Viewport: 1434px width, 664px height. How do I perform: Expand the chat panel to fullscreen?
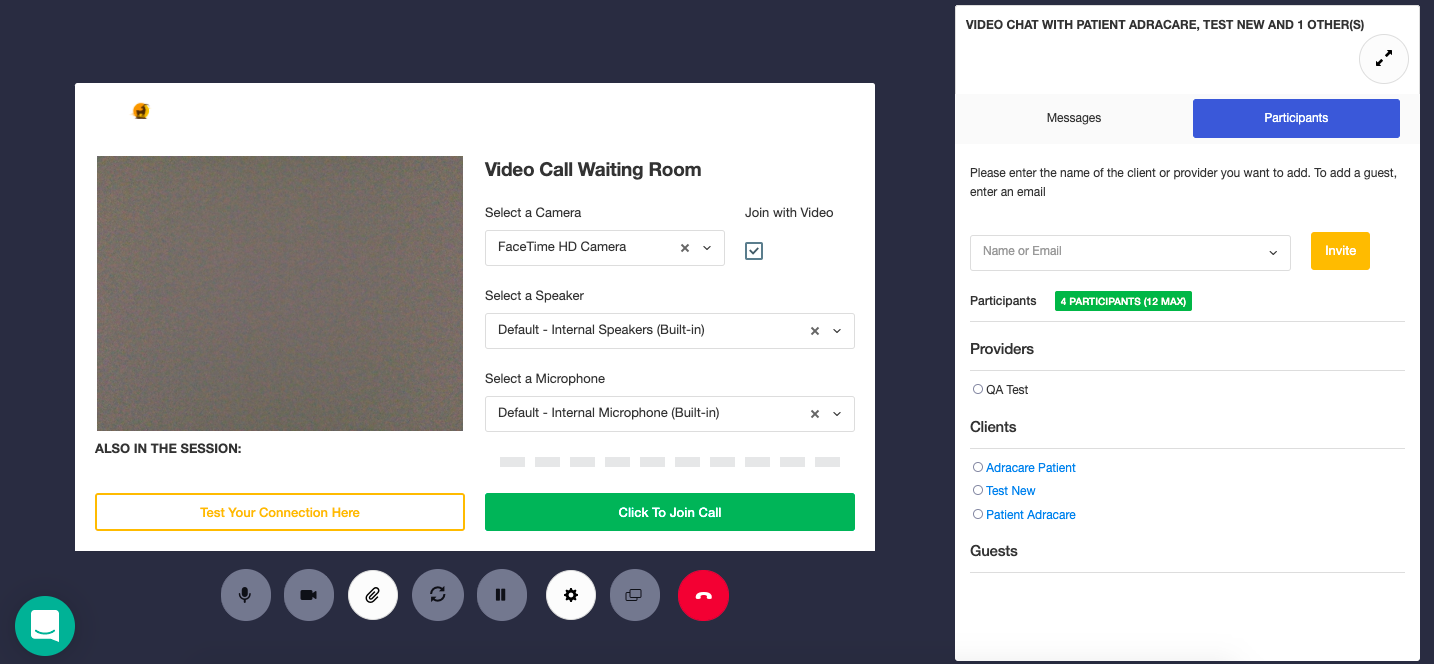(1384, 59)
